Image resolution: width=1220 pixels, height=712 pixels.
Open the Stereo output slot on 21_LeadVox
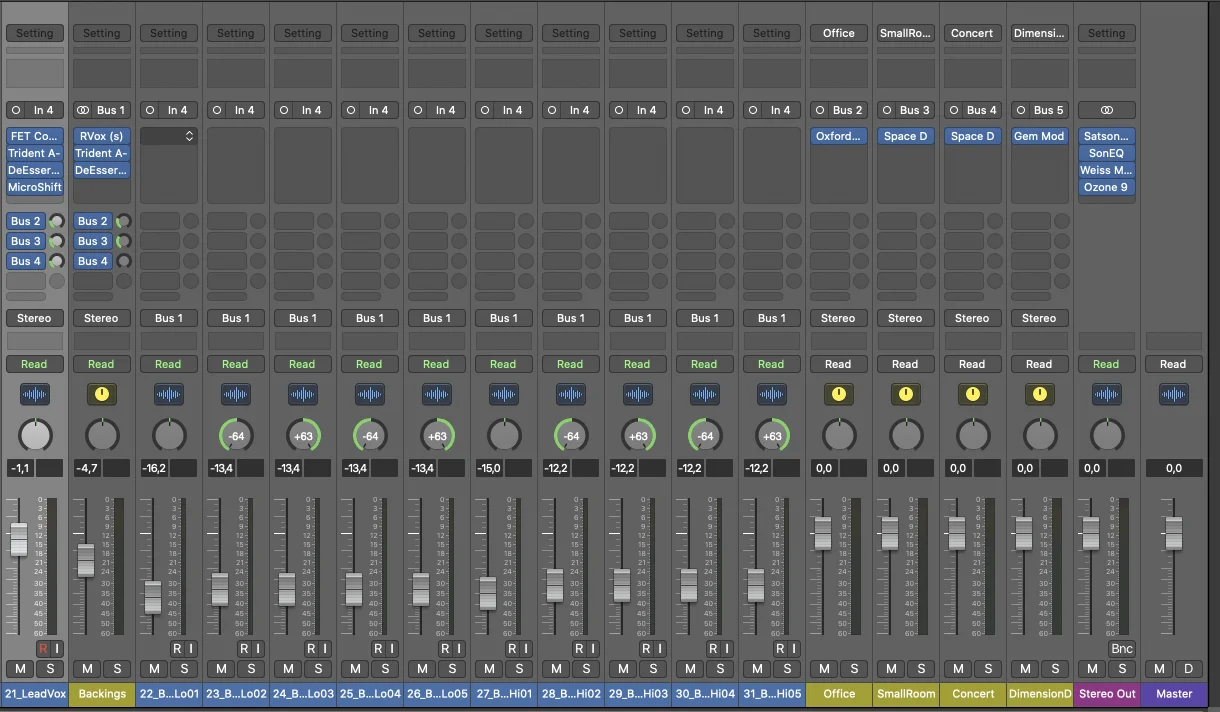point(35,318)
